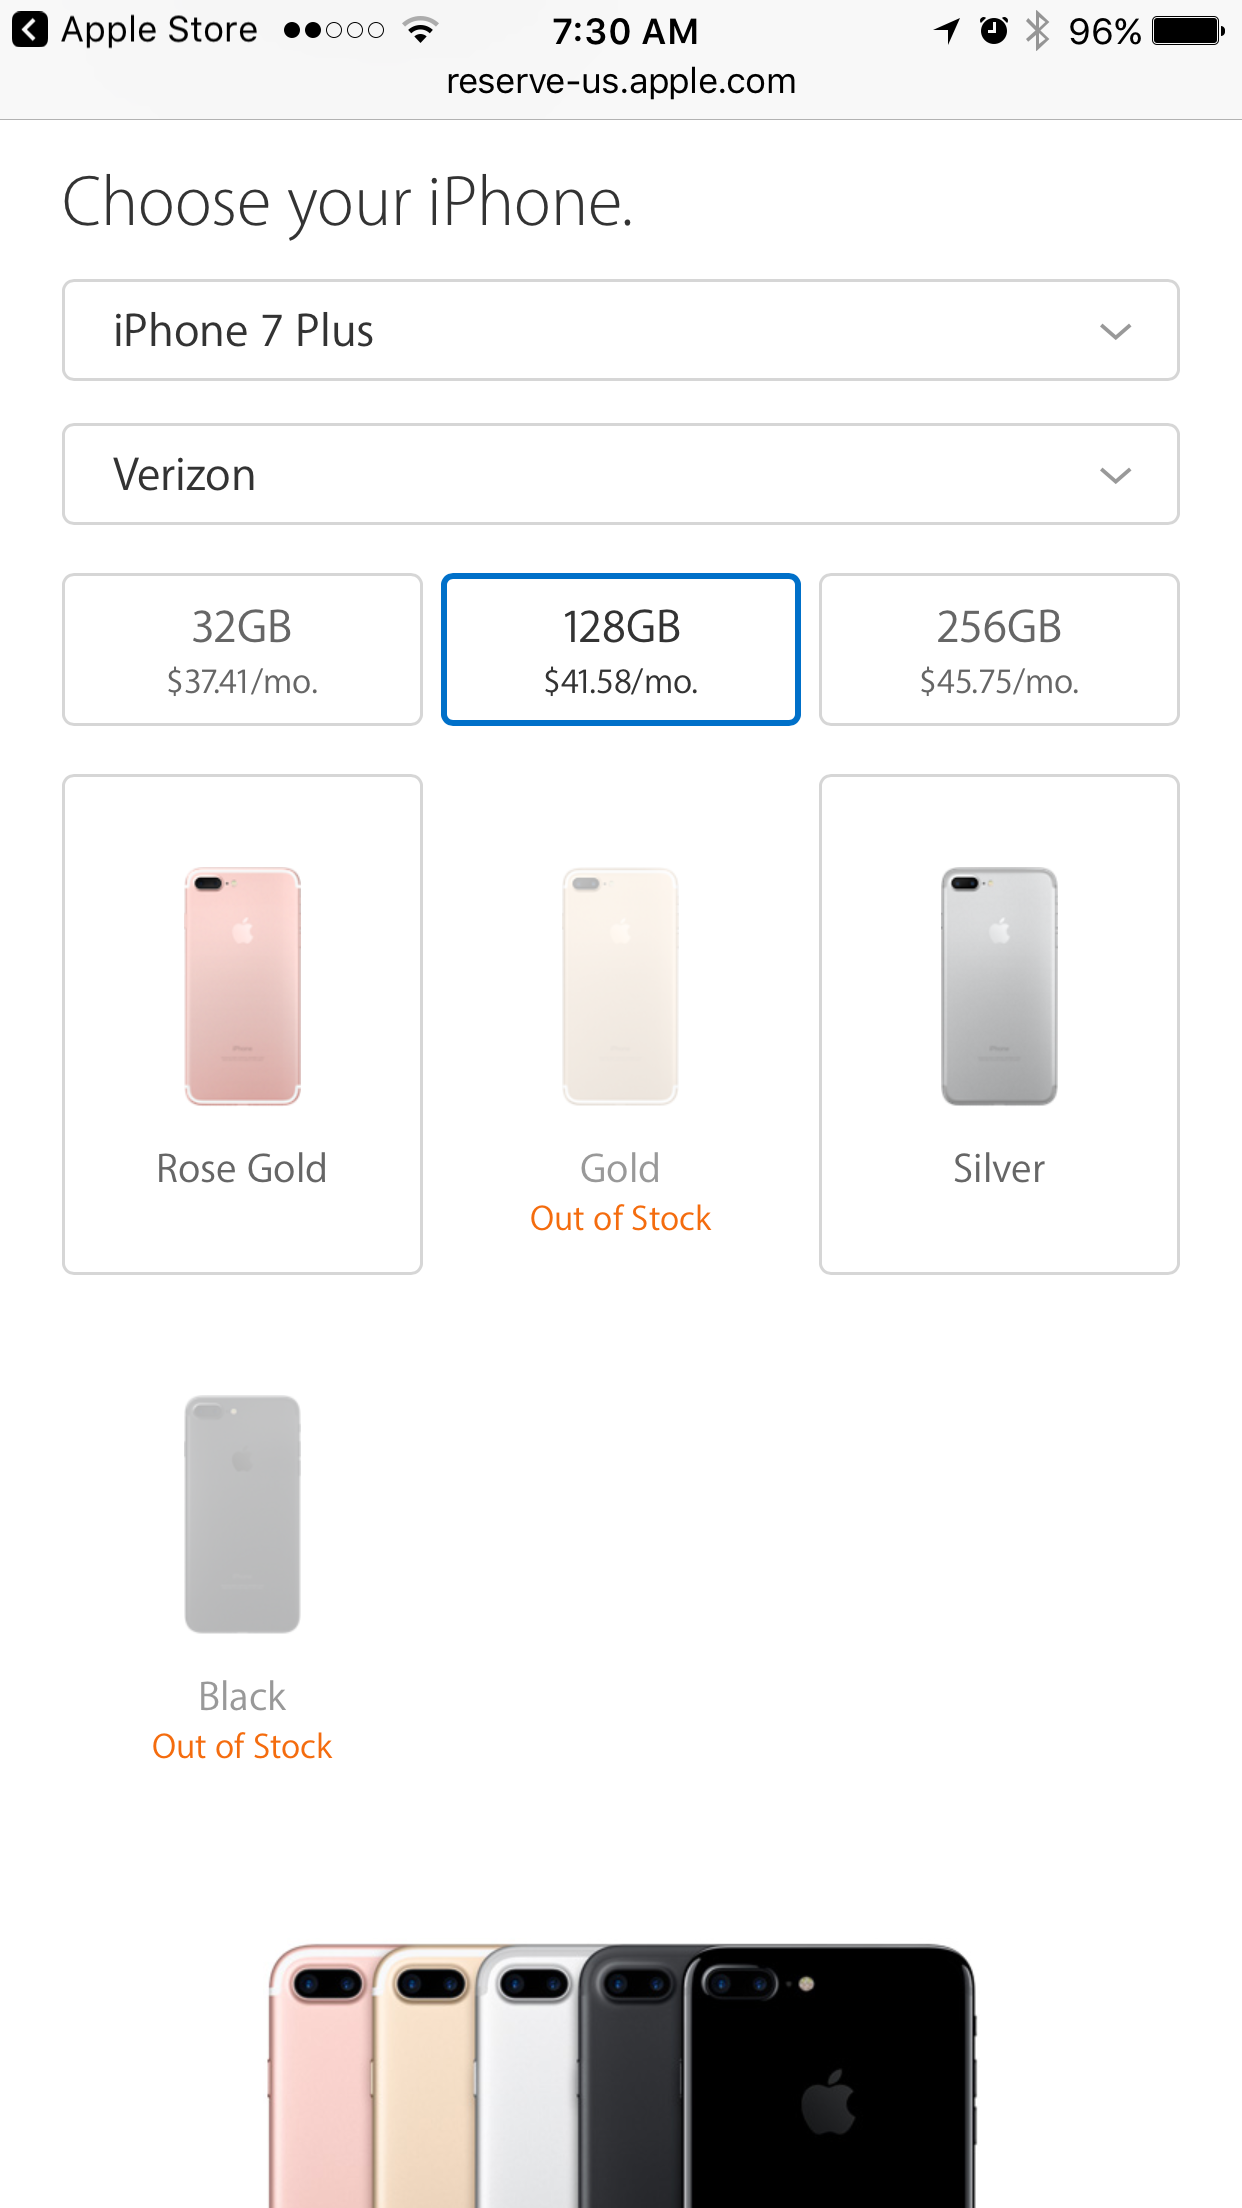Tap the reserve-us.apple.com address bar

621,81
